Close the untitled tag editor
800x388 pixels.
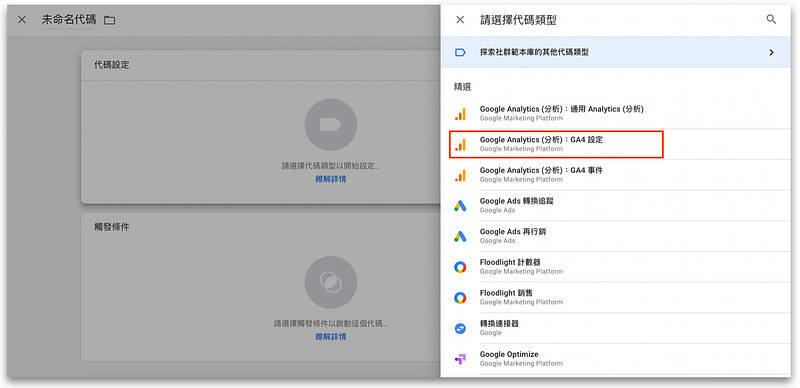tap(22, 20)
